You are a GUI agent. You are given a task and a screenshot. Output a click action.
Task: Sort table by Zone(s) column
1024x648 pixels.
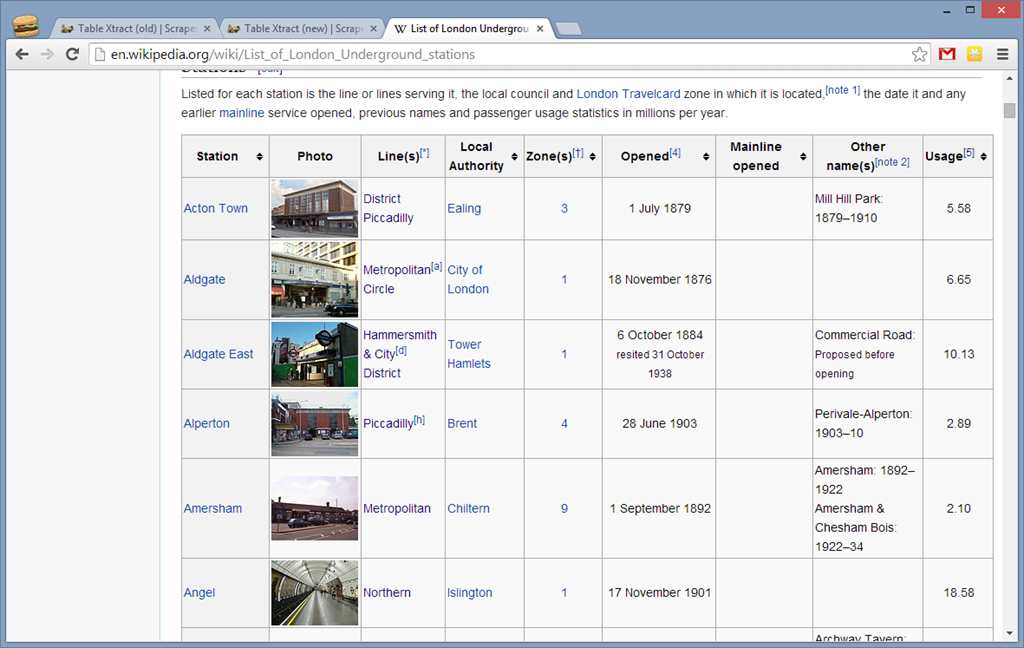click(592, 157)
